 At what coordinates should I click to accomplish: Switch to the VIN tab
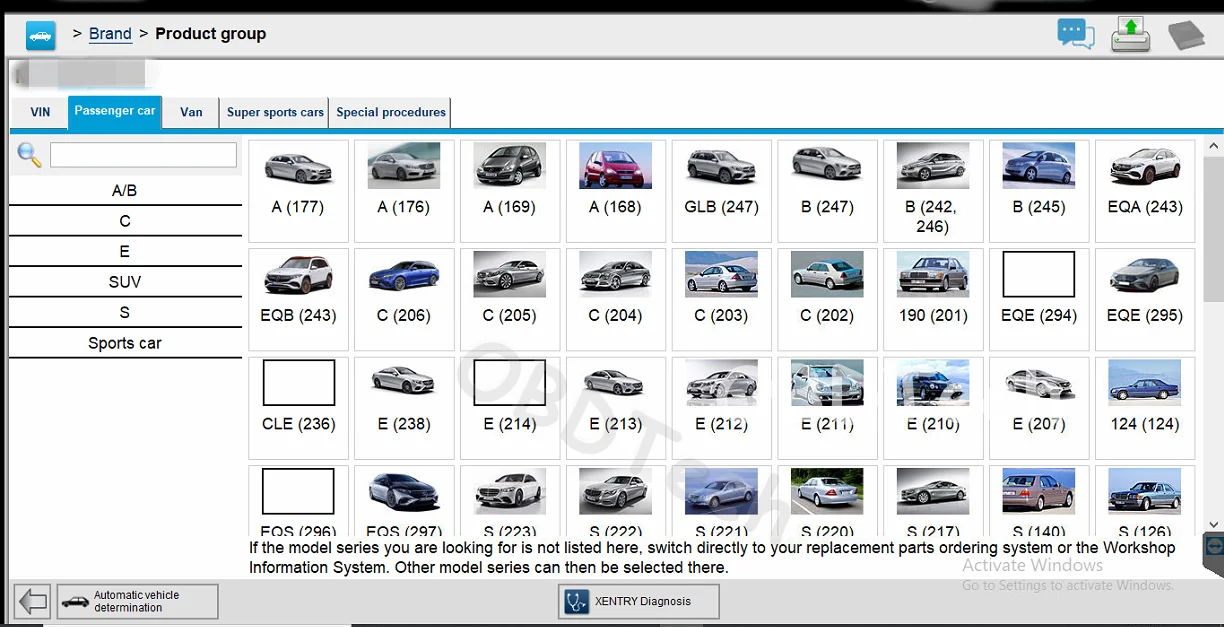pyautogui.click(x=40, y=112)
